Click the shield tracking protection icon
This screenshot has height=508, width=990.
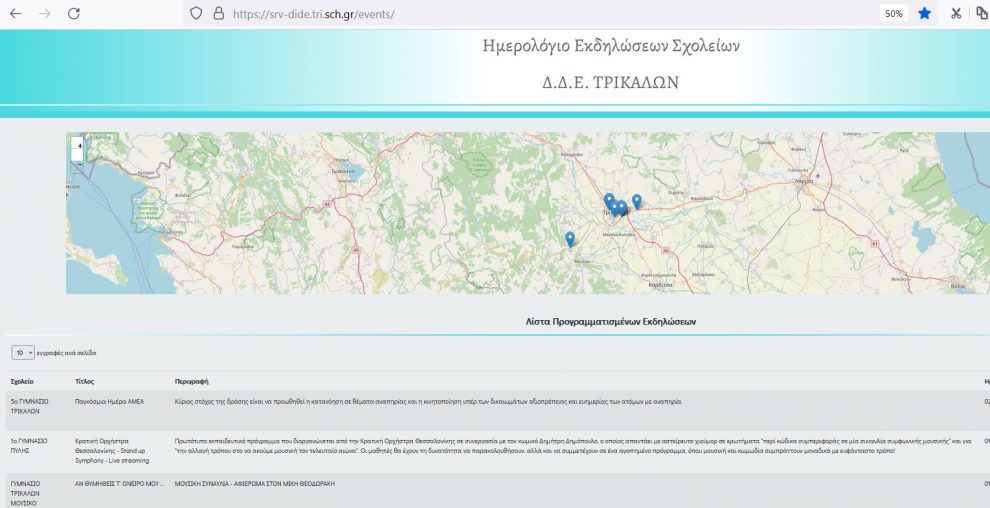[196, 14]
